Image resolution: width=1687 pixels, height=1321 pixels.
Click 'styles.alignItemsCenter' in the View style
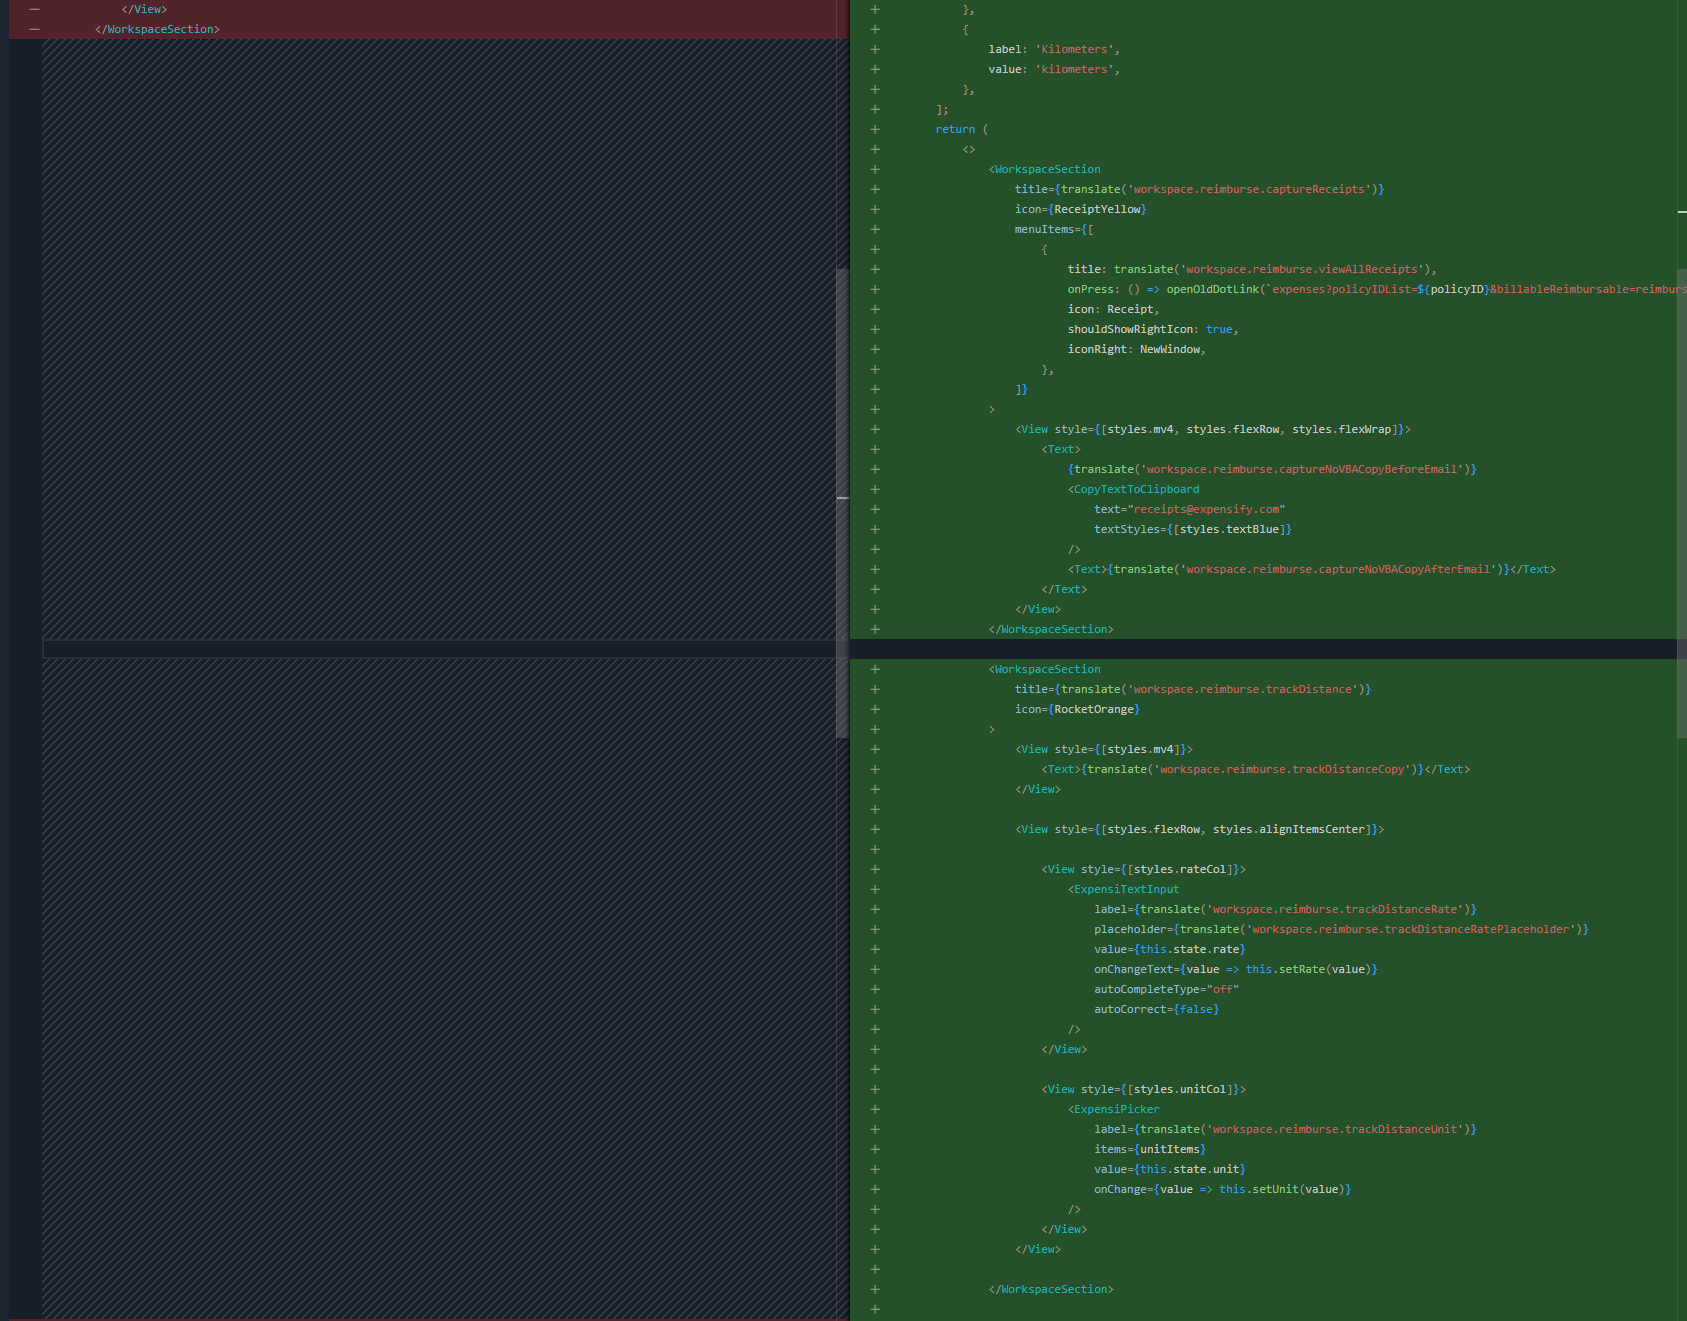(1289, 829)
